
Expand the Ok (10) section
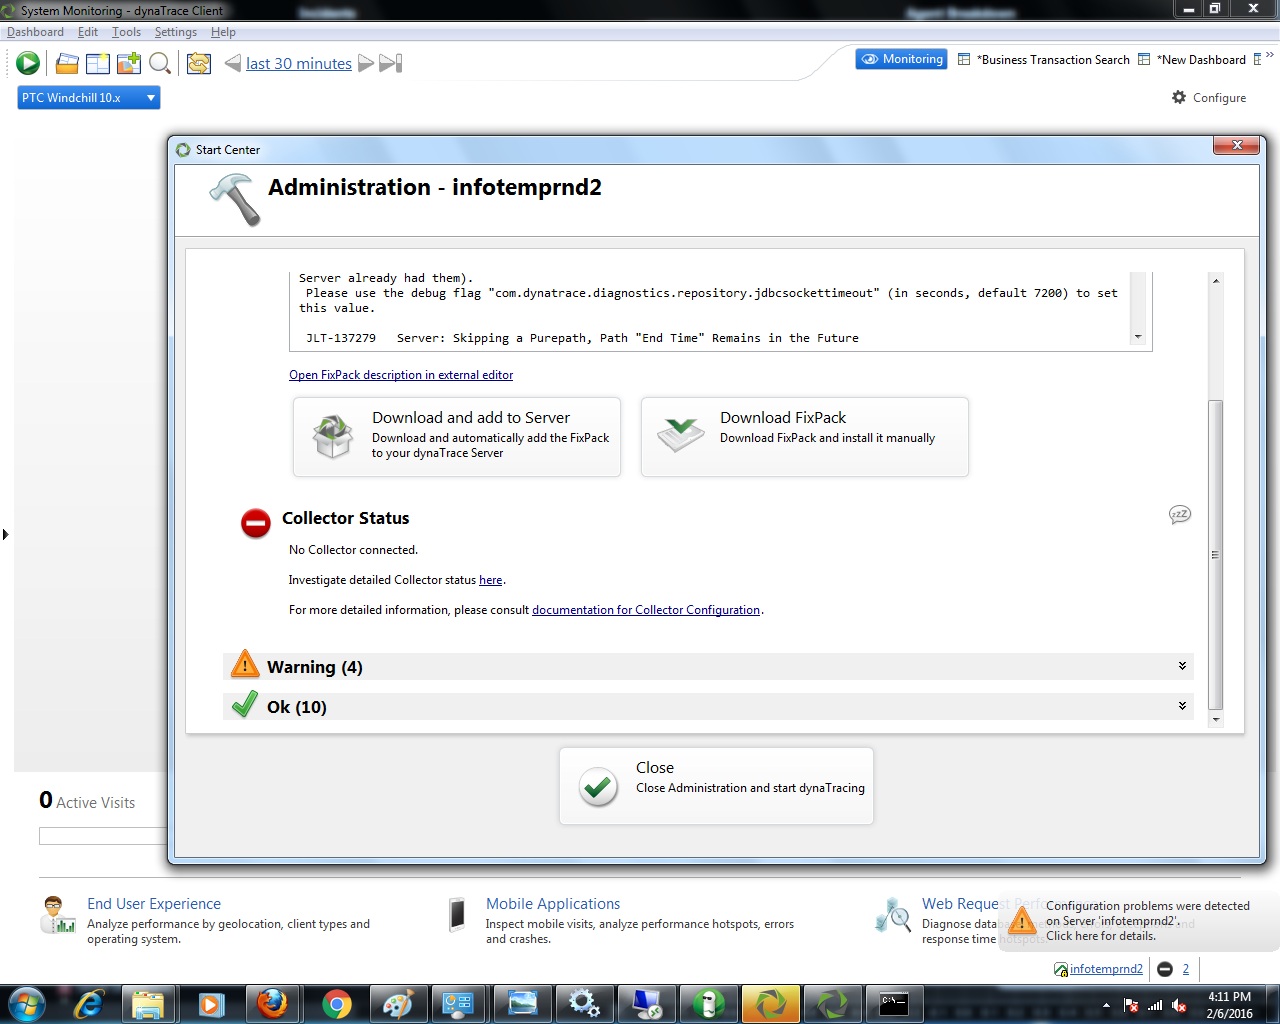click(708, 707)
